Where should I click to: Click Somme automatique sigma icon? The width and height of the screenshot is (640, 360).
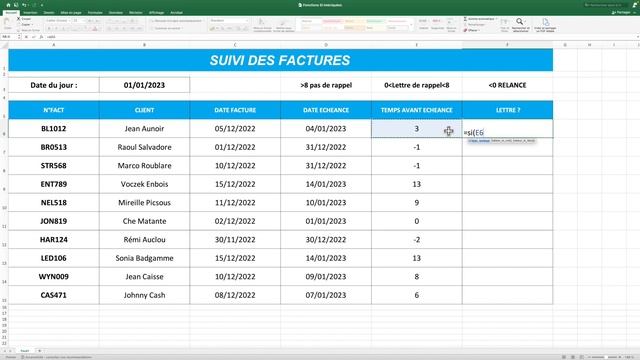tap(465, 19)
